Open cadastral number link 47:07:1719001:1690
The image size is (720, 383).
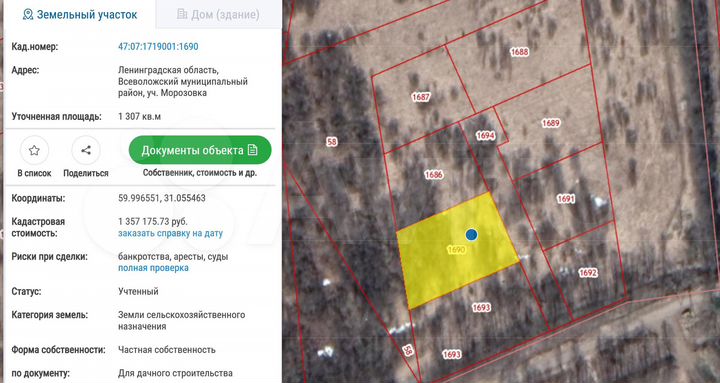point(158,46)
